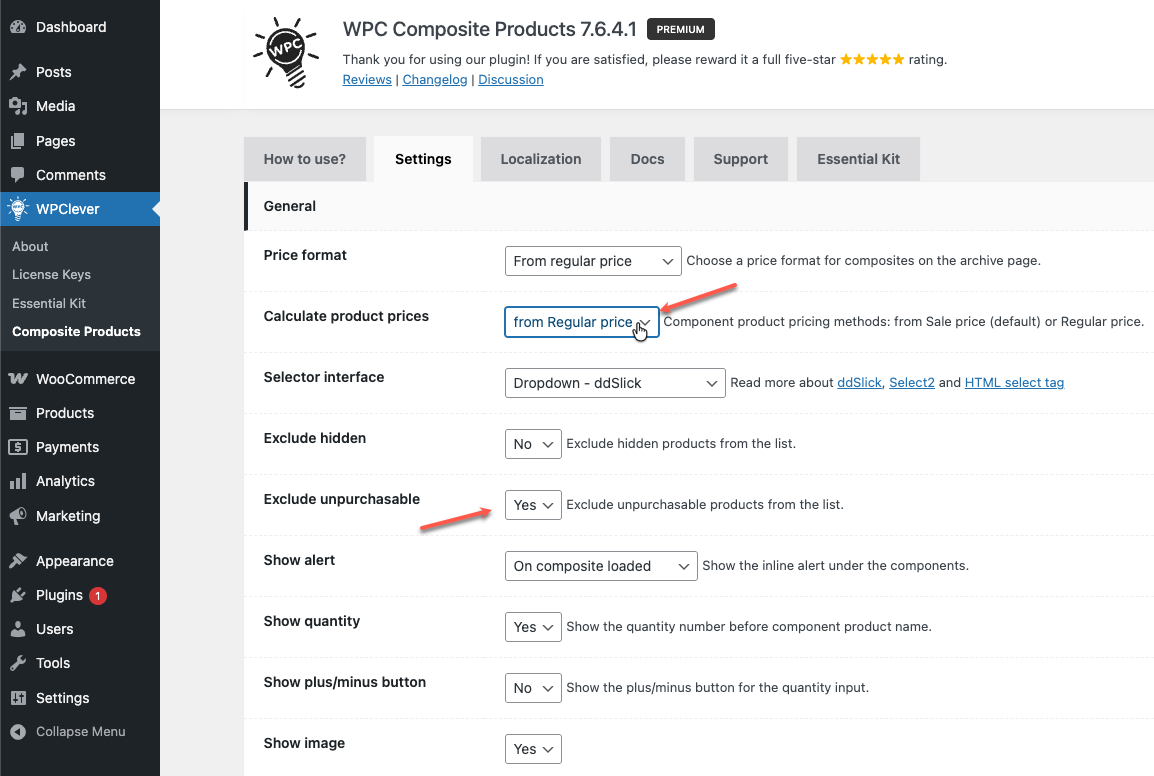Click the WooCommerce logo icon

[x=18, y=379]
